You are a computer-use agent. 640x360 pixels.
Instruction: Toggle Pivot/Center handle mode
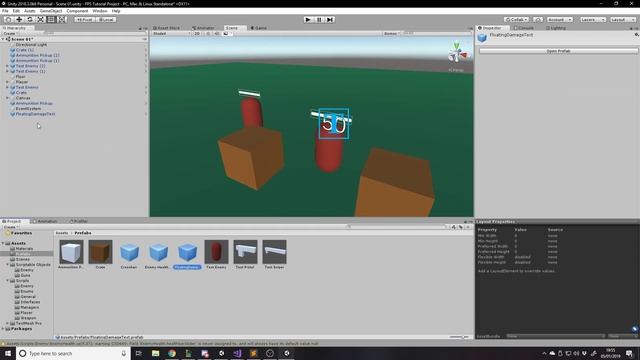pyautogui.click(x=84, y=20)
